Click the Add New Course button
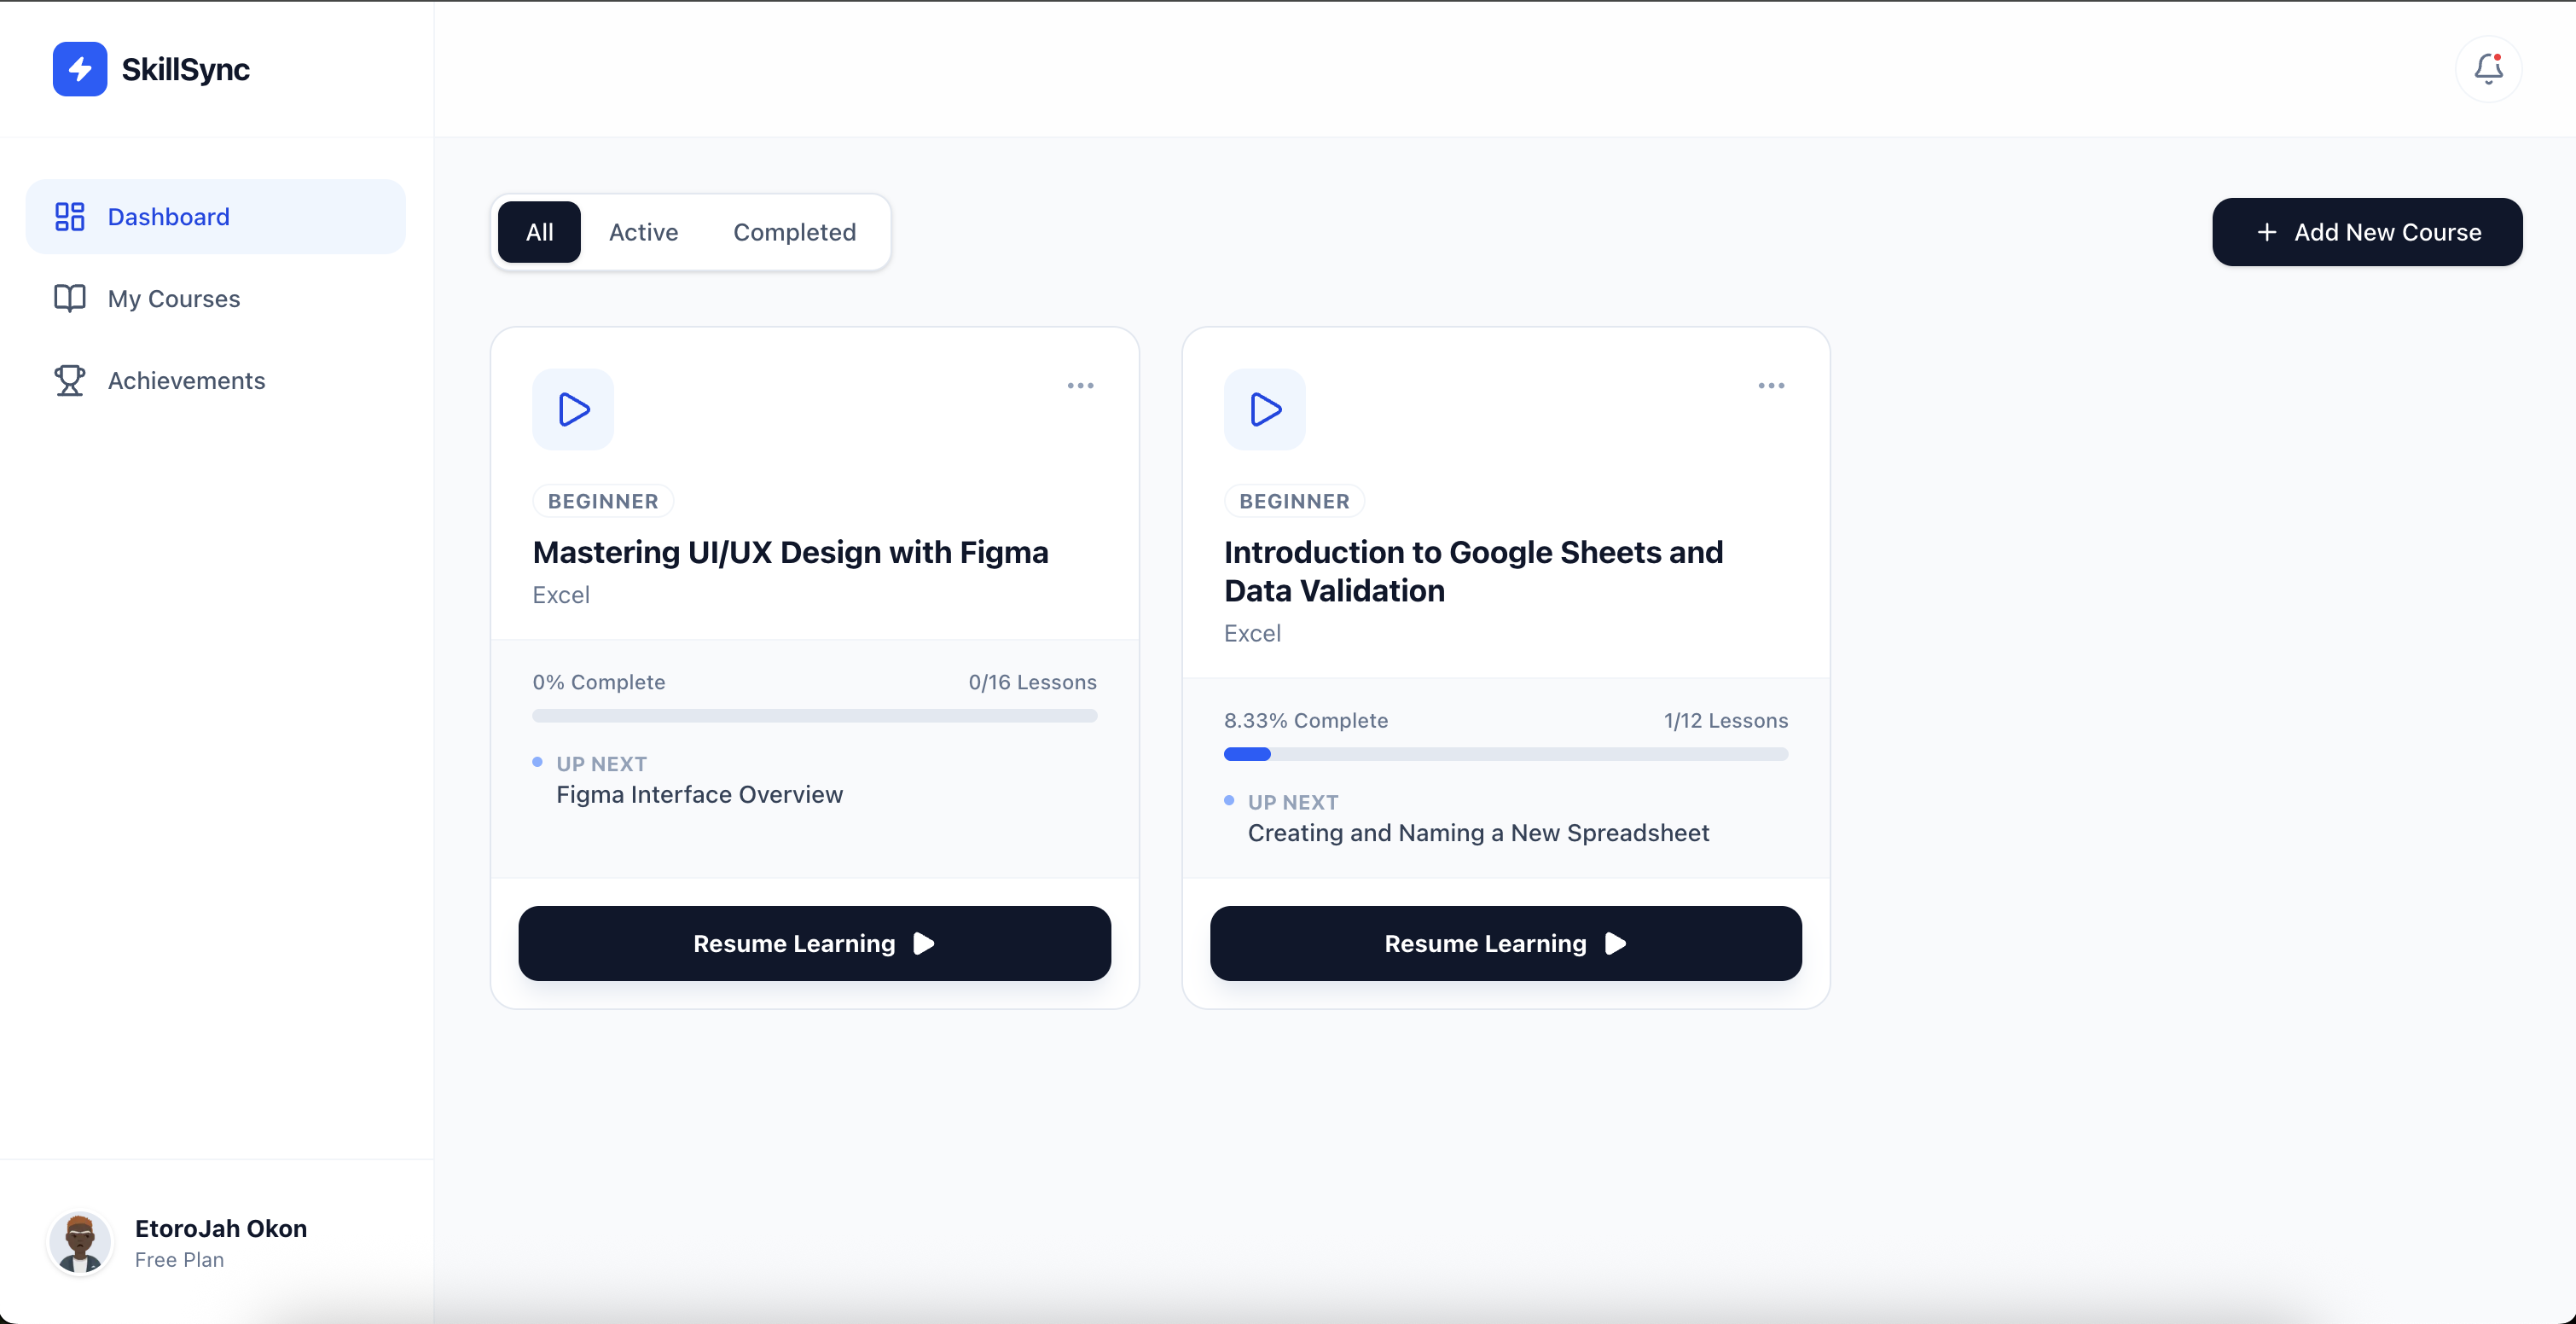The width and height of the screenshot is (2576, 1324). (2366, 232)
